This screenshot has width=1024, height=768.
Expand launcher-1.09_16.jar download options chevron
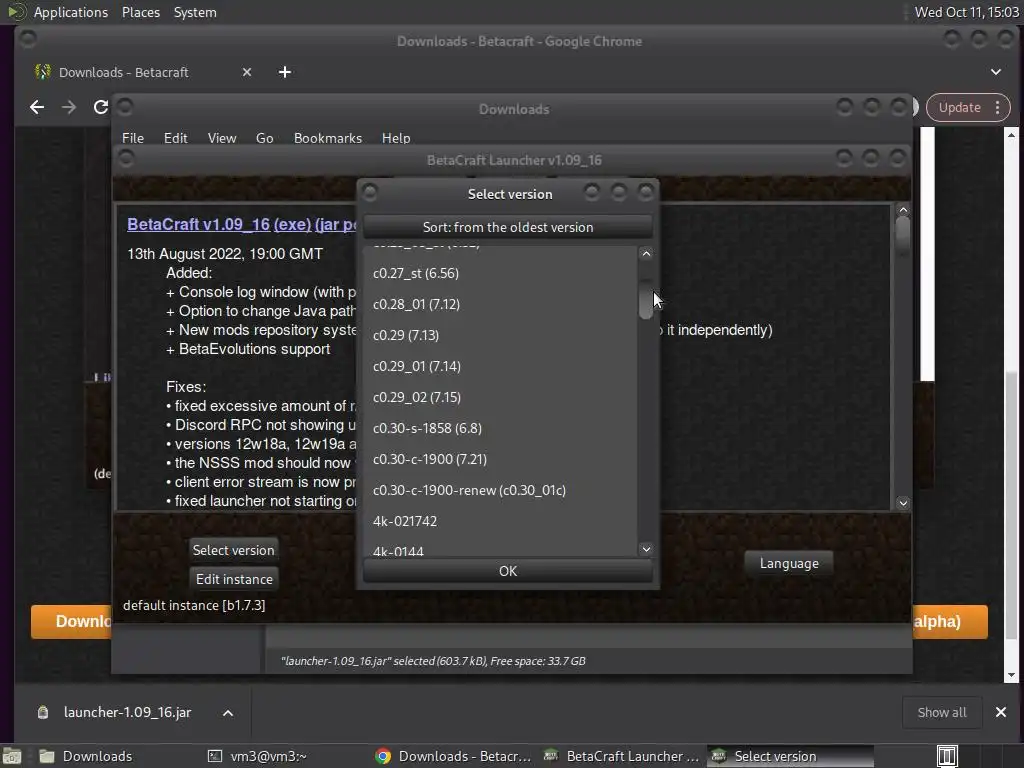(228, 712)
